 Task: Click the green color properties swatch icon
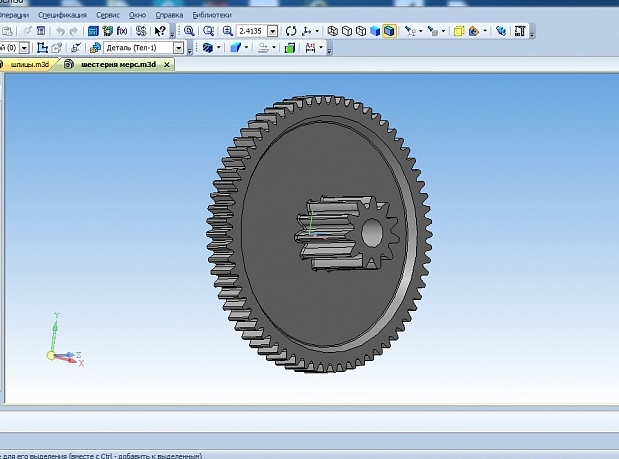[x=289, y=47]
